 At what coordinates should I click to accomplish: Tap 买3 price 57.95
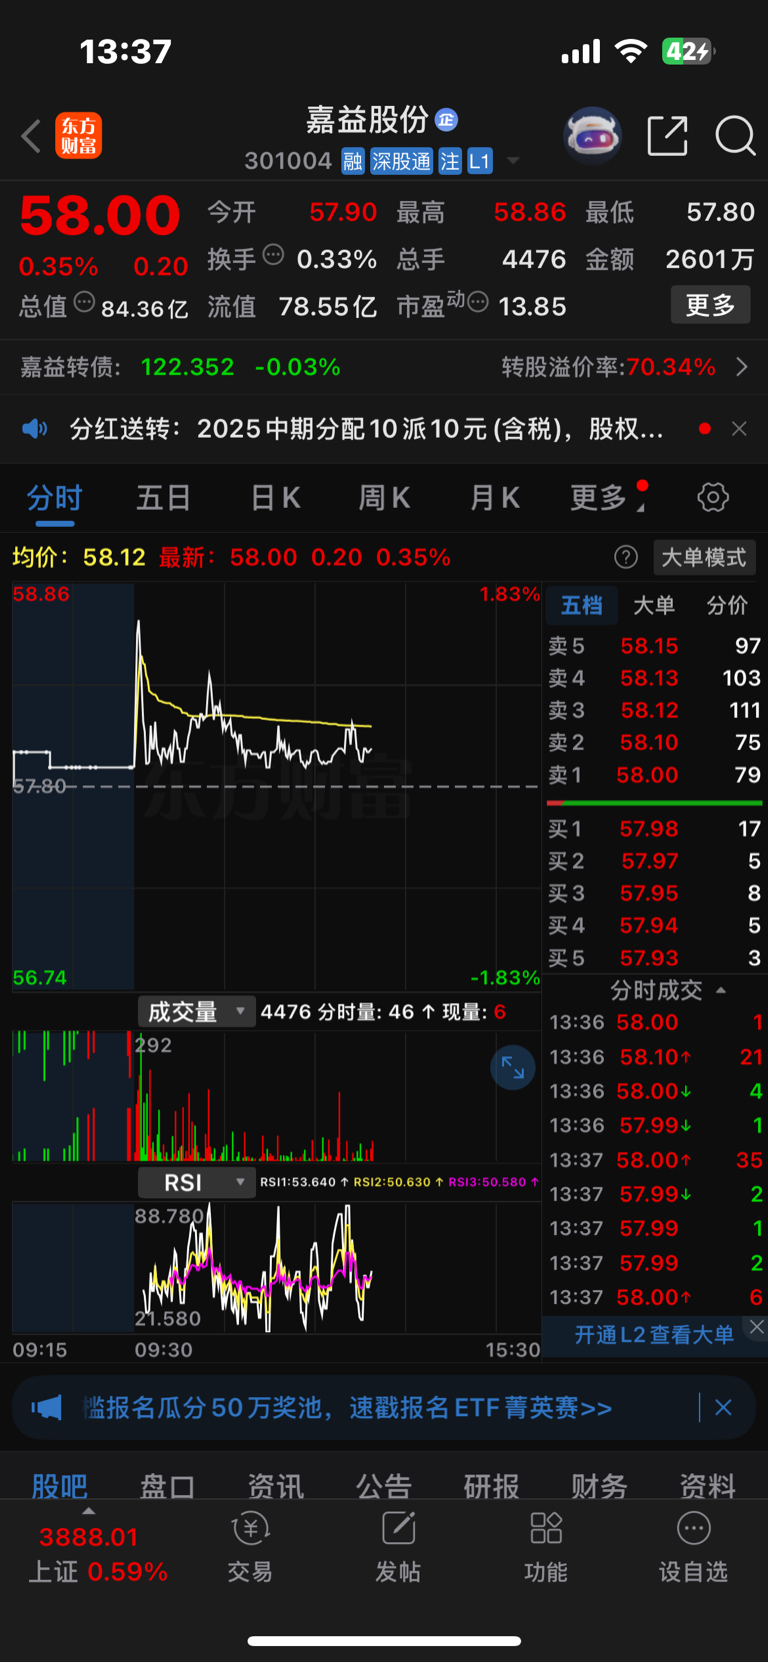tap(649, 893)
